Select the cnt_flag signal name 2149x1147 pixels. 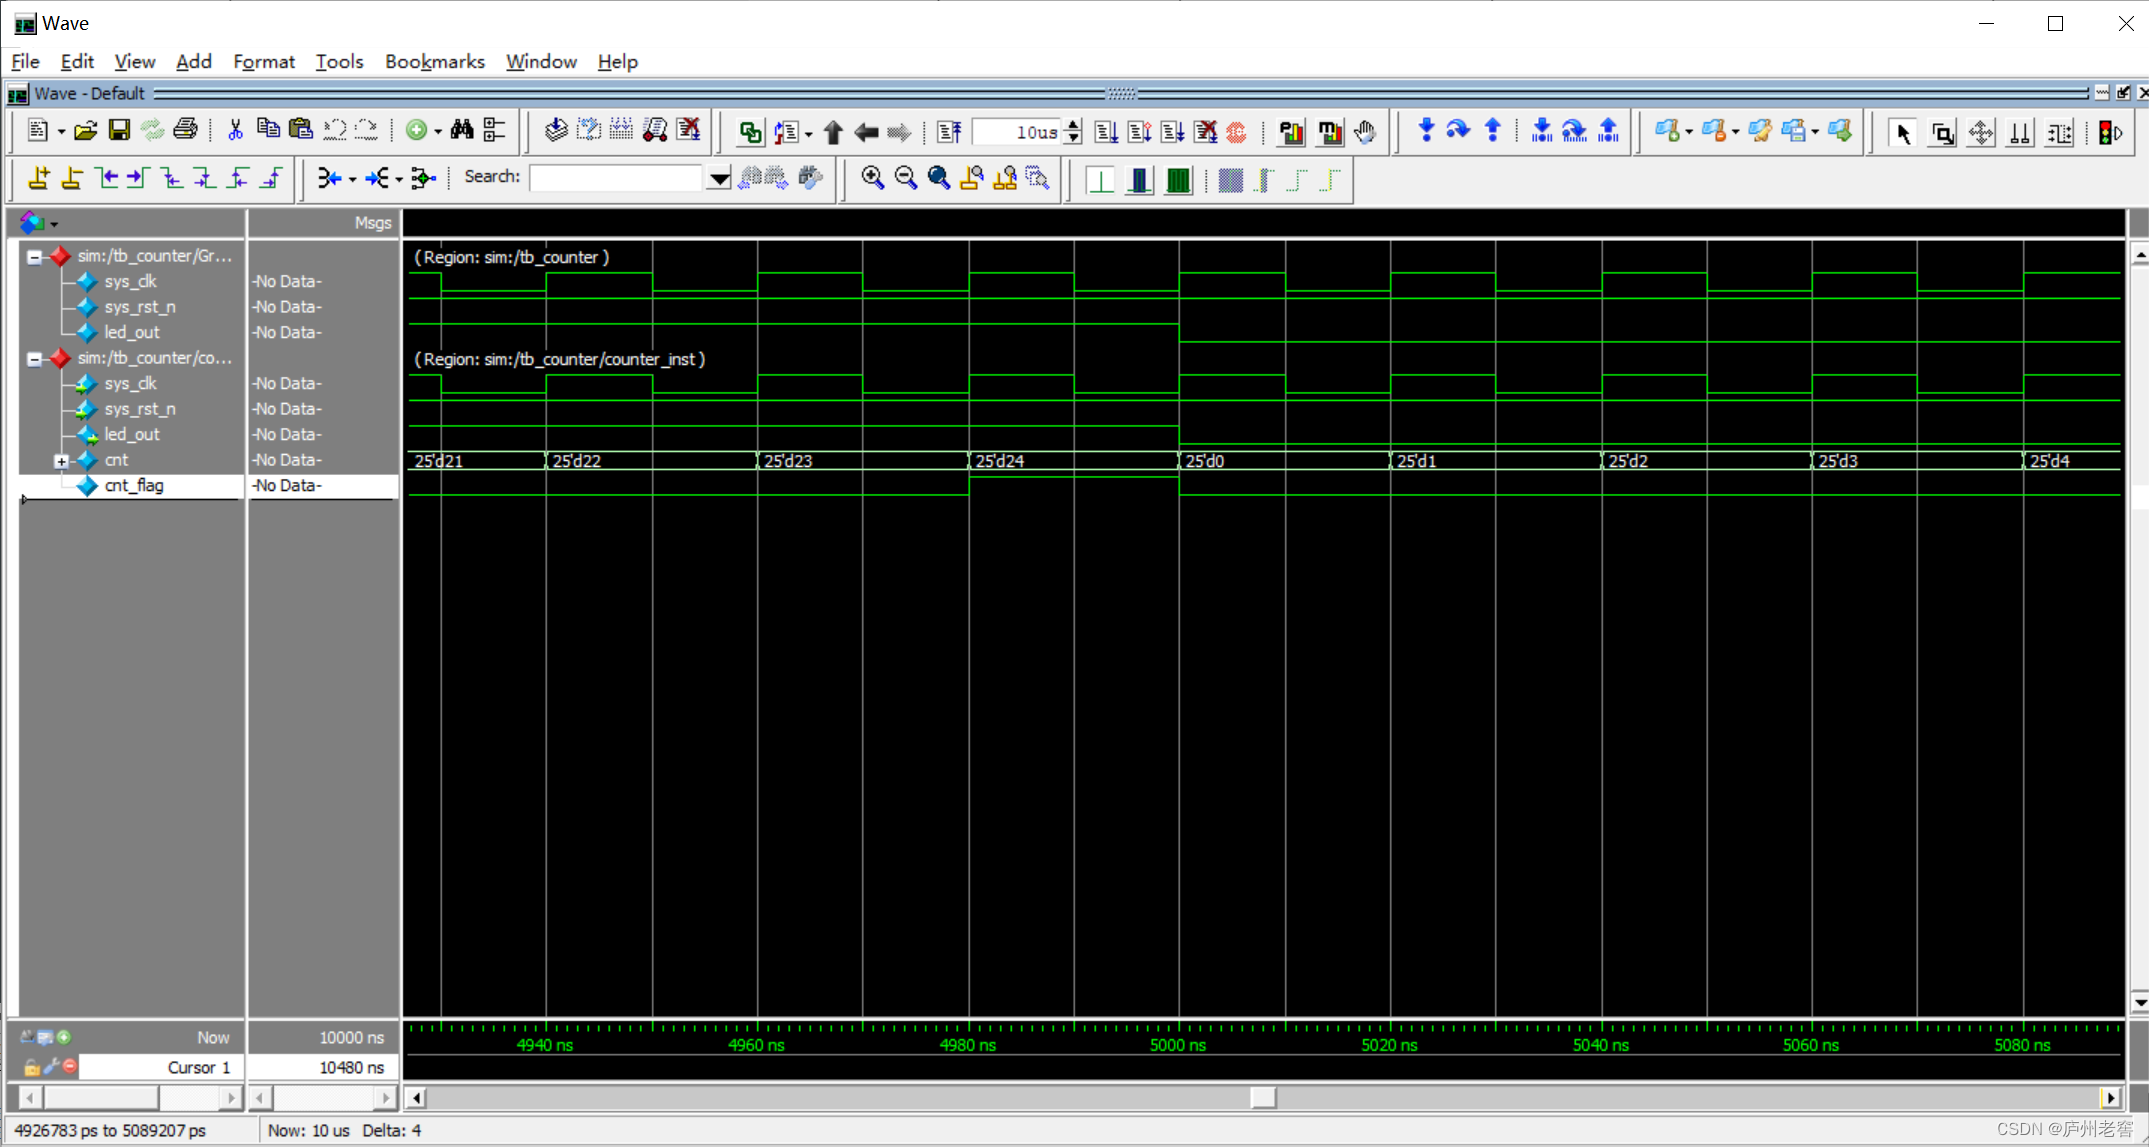click(x=134, y=485)
